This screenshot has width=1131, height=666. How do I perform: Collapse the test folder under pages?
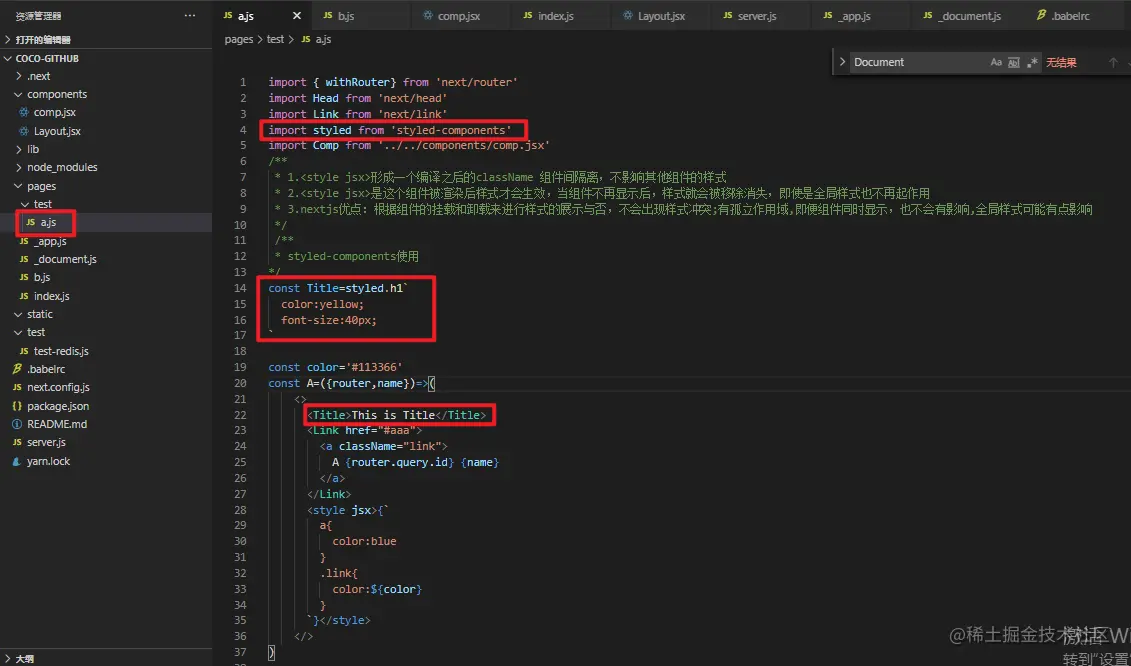107,204
